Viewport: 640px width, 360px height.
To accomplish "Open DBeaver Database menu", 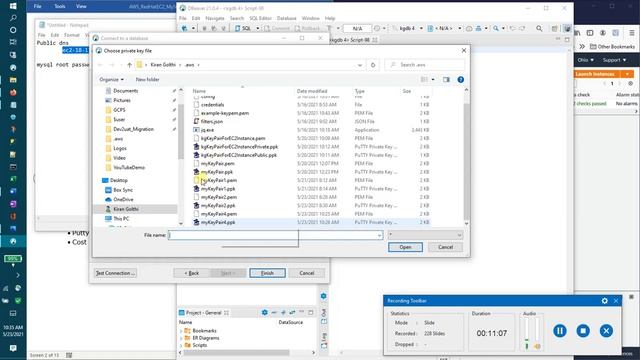I will click(x=287, y=18).
